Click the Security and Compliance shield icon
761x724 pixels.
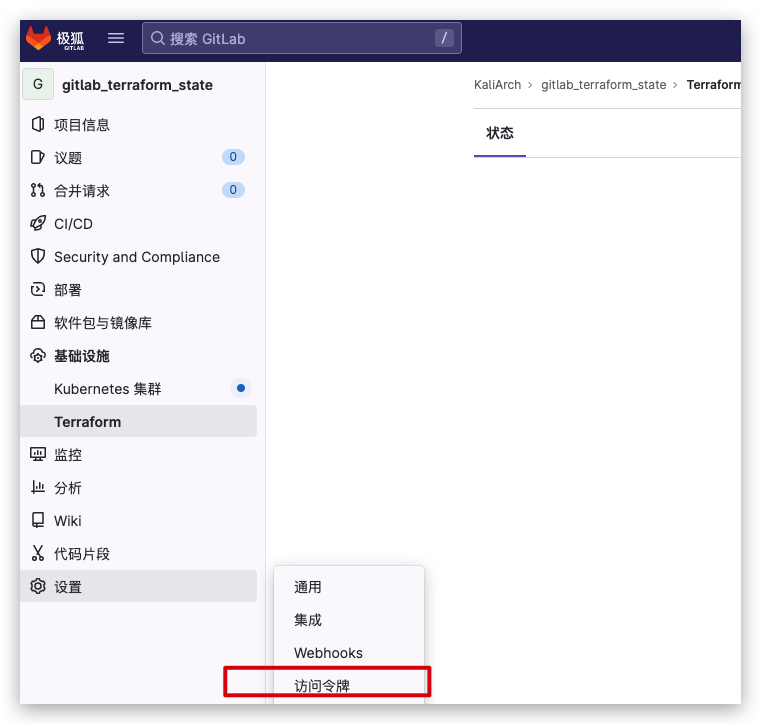[38, 257]
